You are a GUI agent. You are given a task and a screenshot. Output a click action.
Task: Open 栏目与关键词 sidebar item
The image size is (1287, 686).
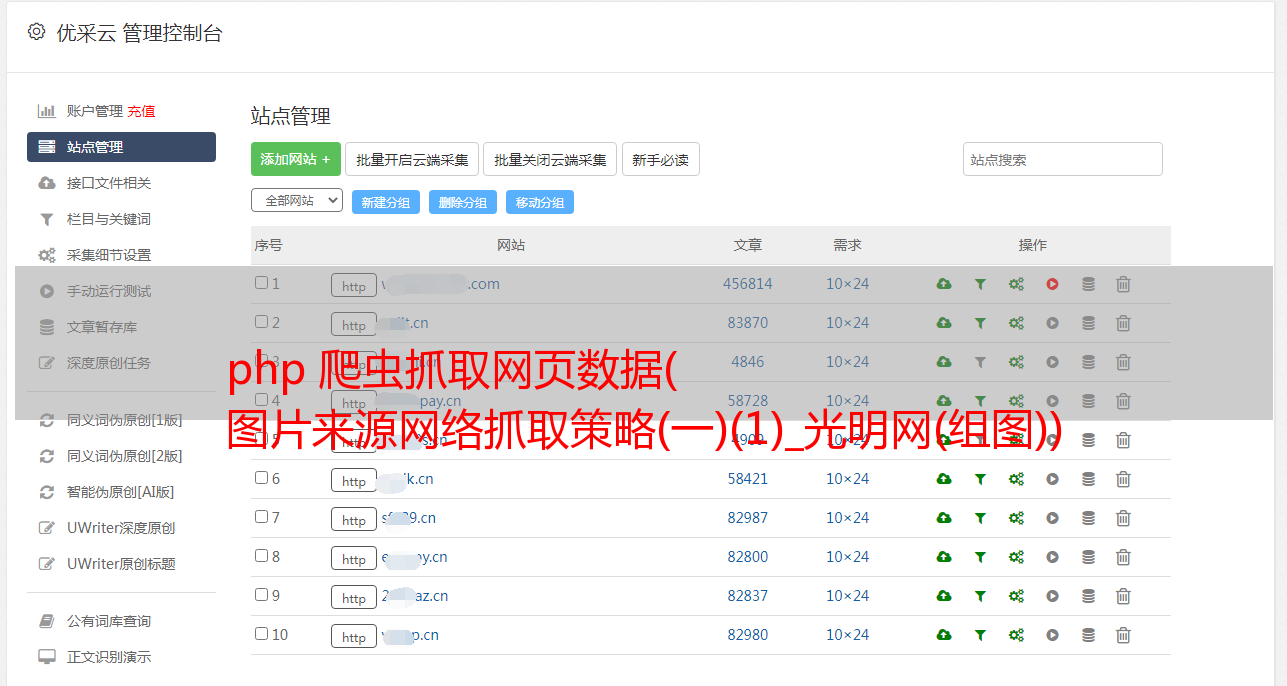109,219
